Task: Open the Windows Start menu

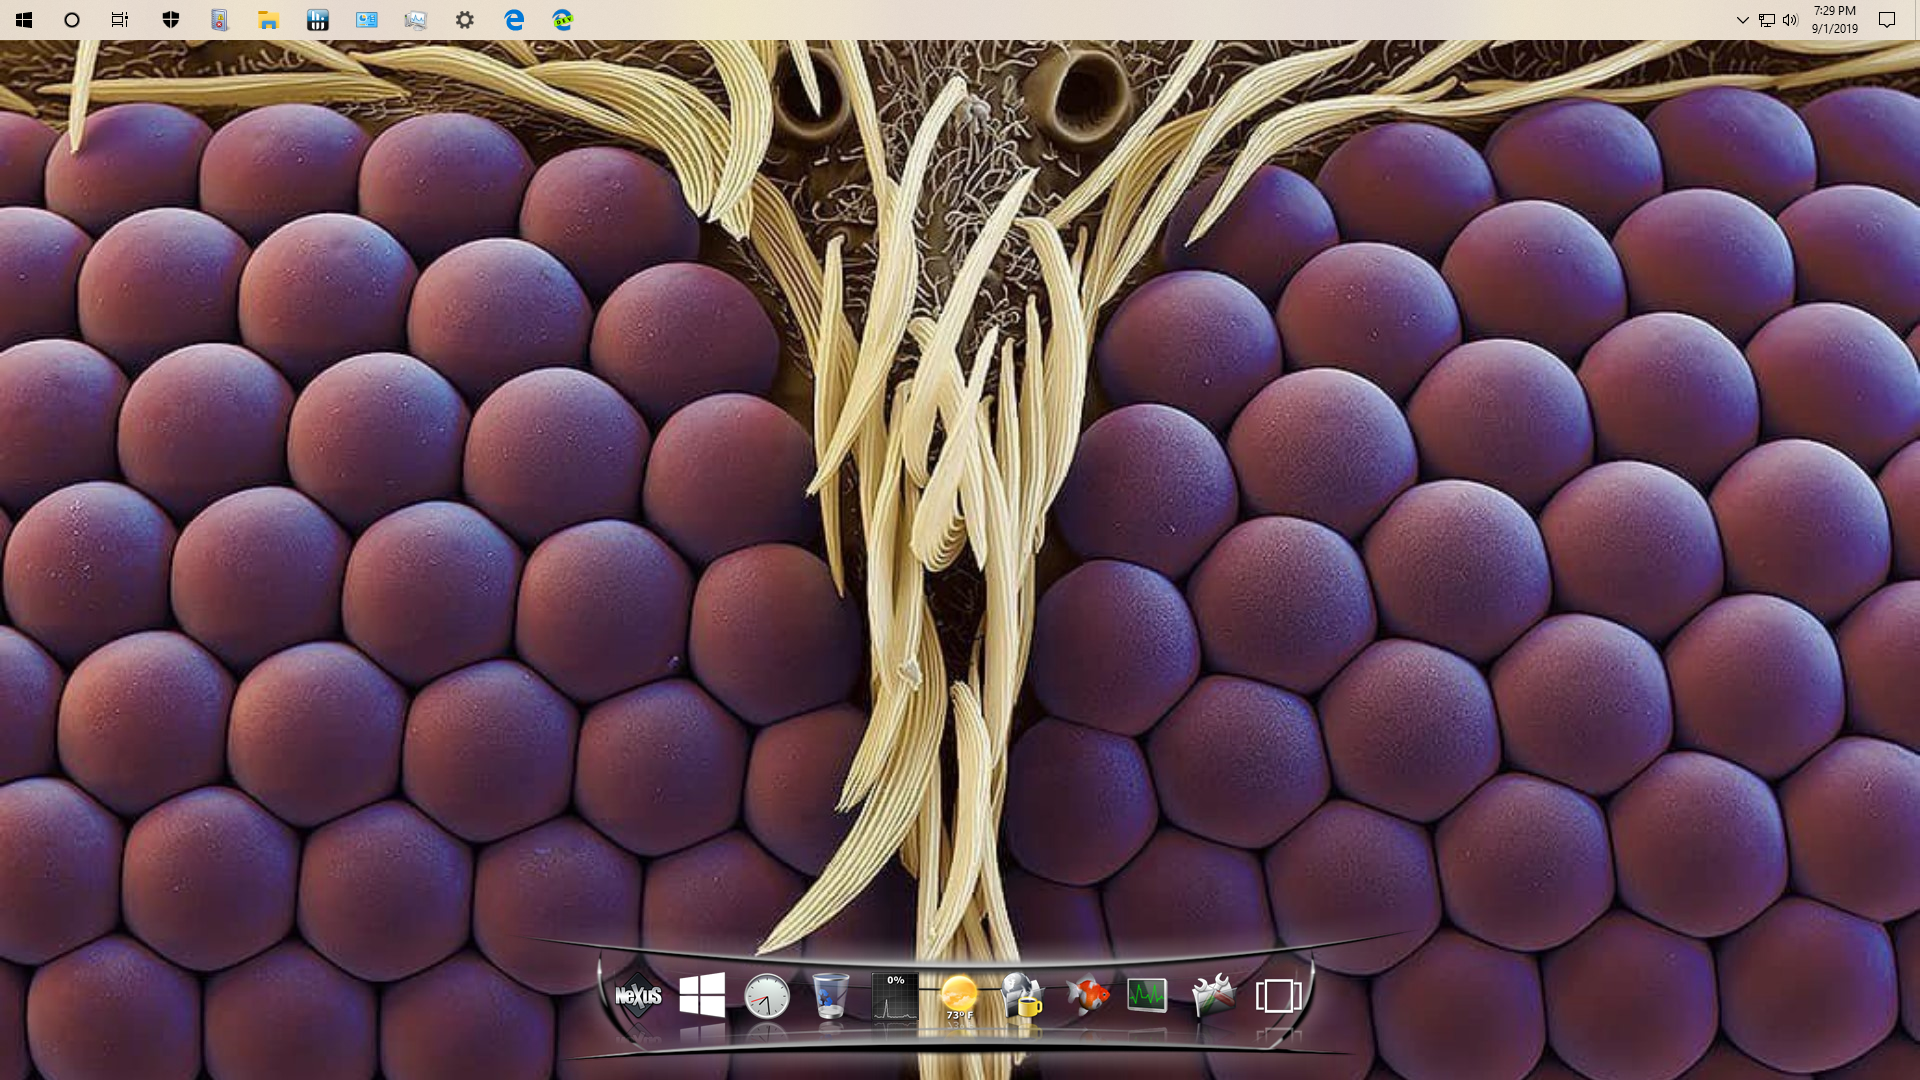Action: 24,20
